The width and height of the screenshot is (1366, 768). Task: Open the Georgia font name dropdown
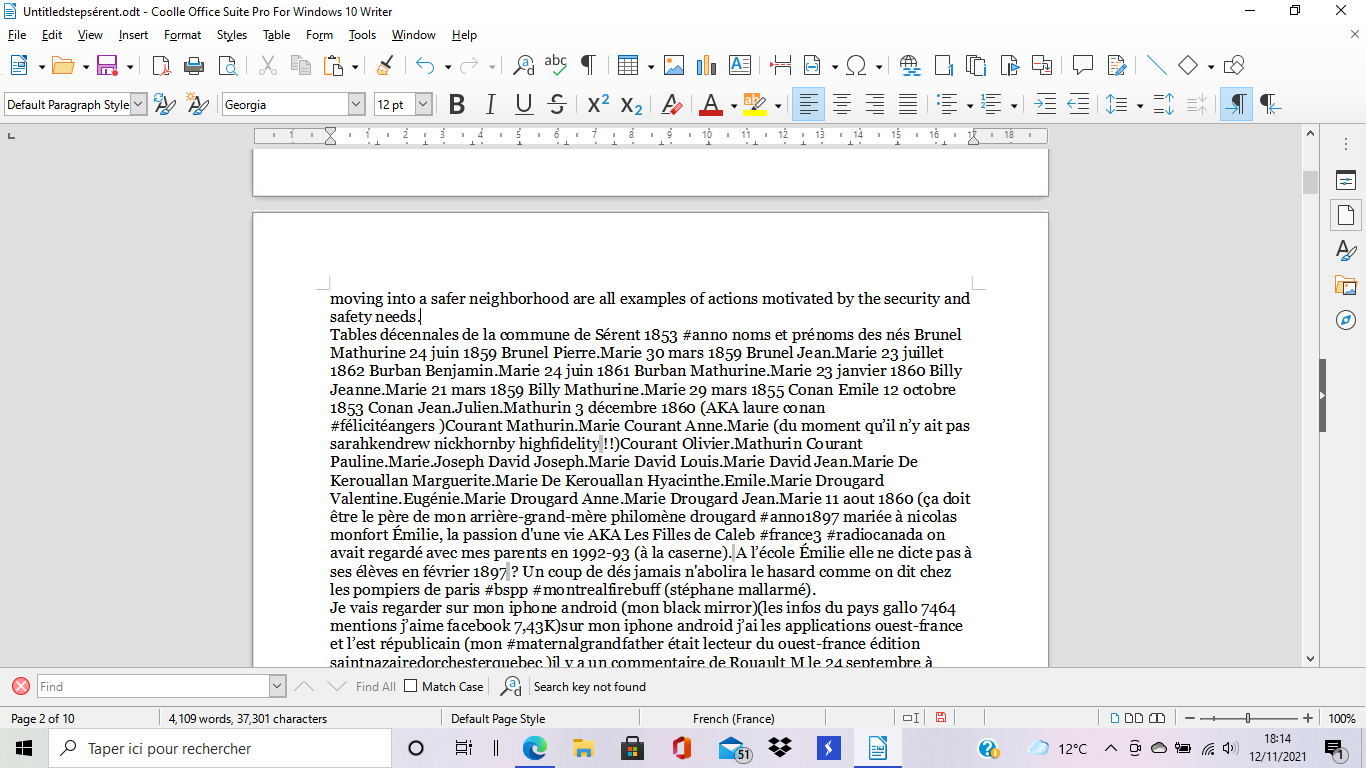[357, 104]
